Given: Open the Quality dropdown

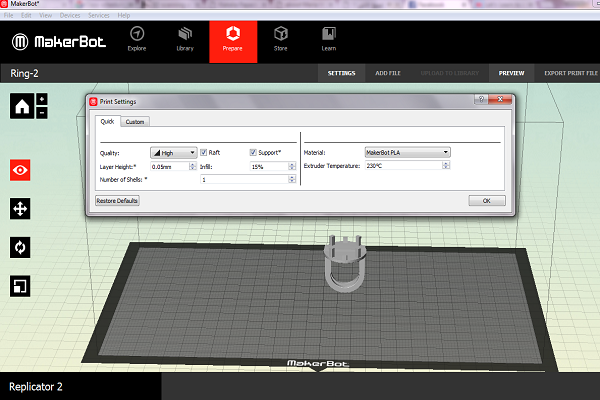Looking at the screenshot, I should 174,153.
